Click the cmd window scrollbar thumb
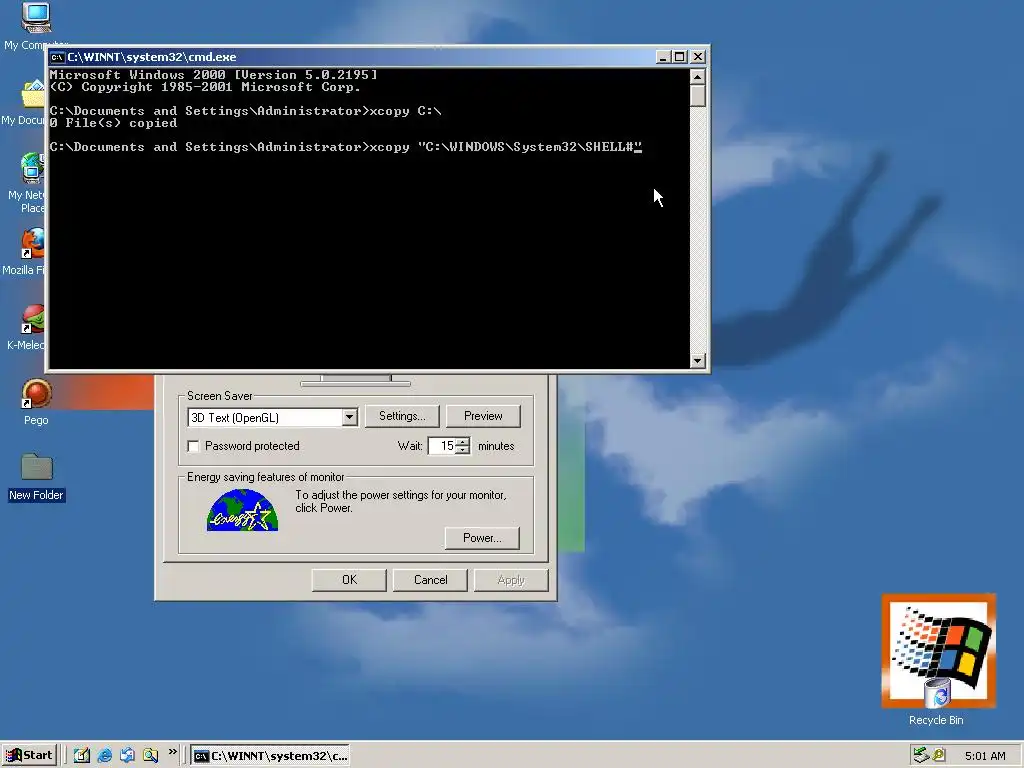Viewport: 1024px width, 768px height. (697, 95)
